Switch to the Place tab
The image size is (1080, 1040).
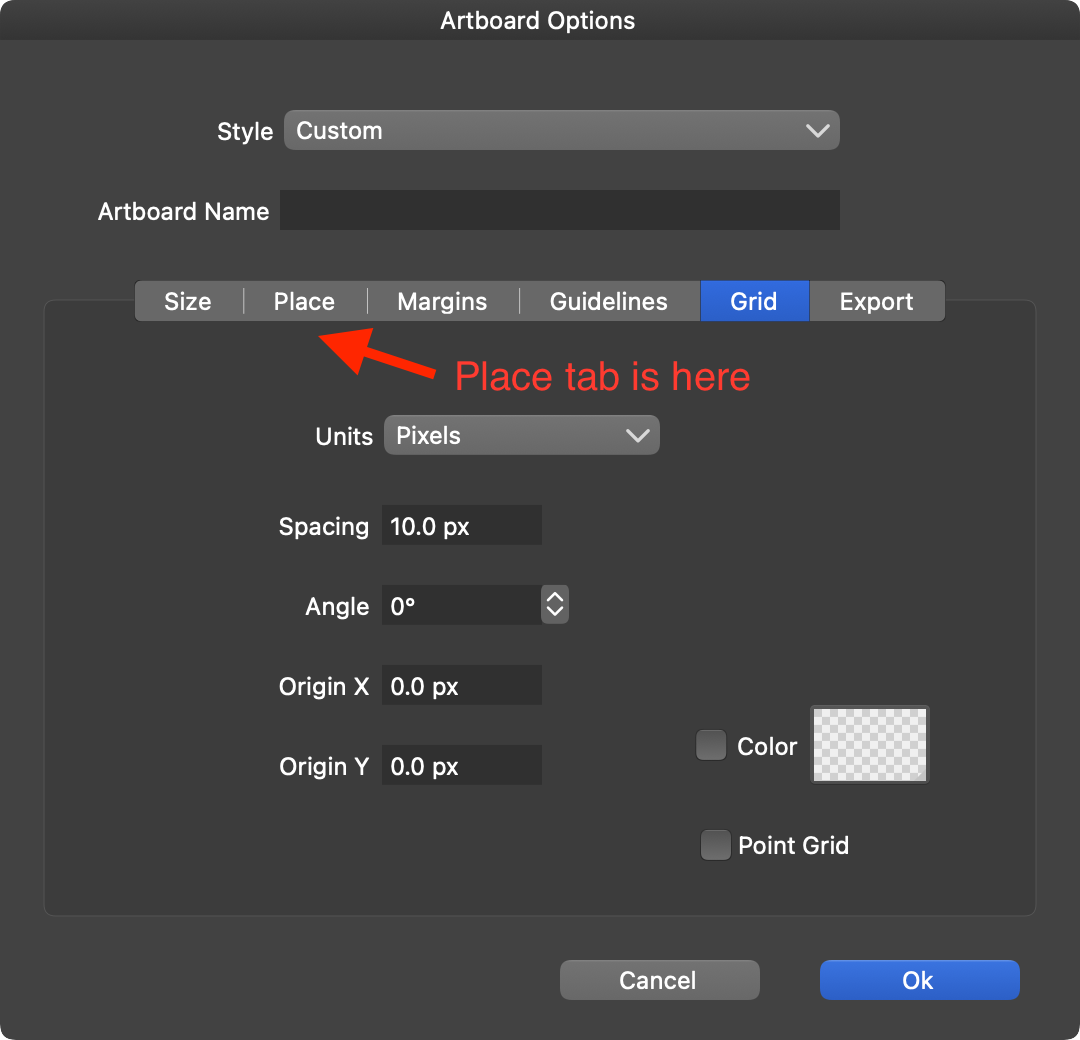click(x=304, y=302)
